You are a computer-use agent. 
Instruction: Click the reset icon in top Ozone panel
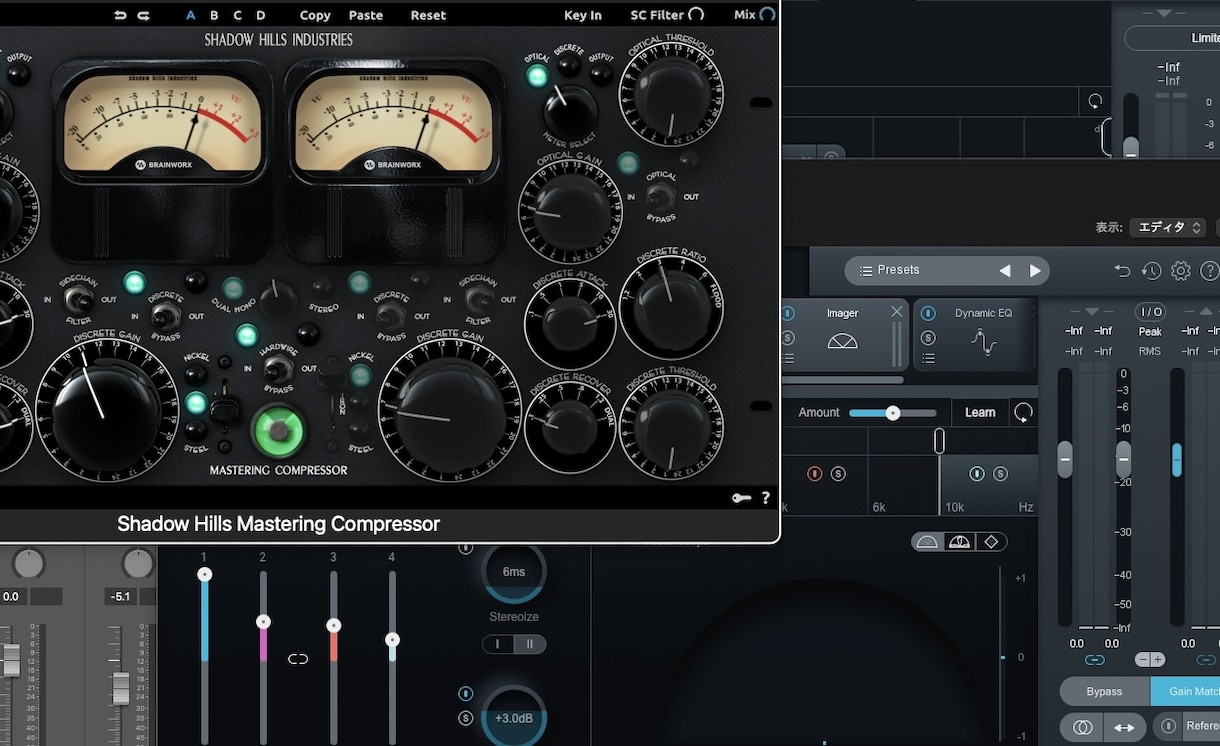coord(1095,101)
